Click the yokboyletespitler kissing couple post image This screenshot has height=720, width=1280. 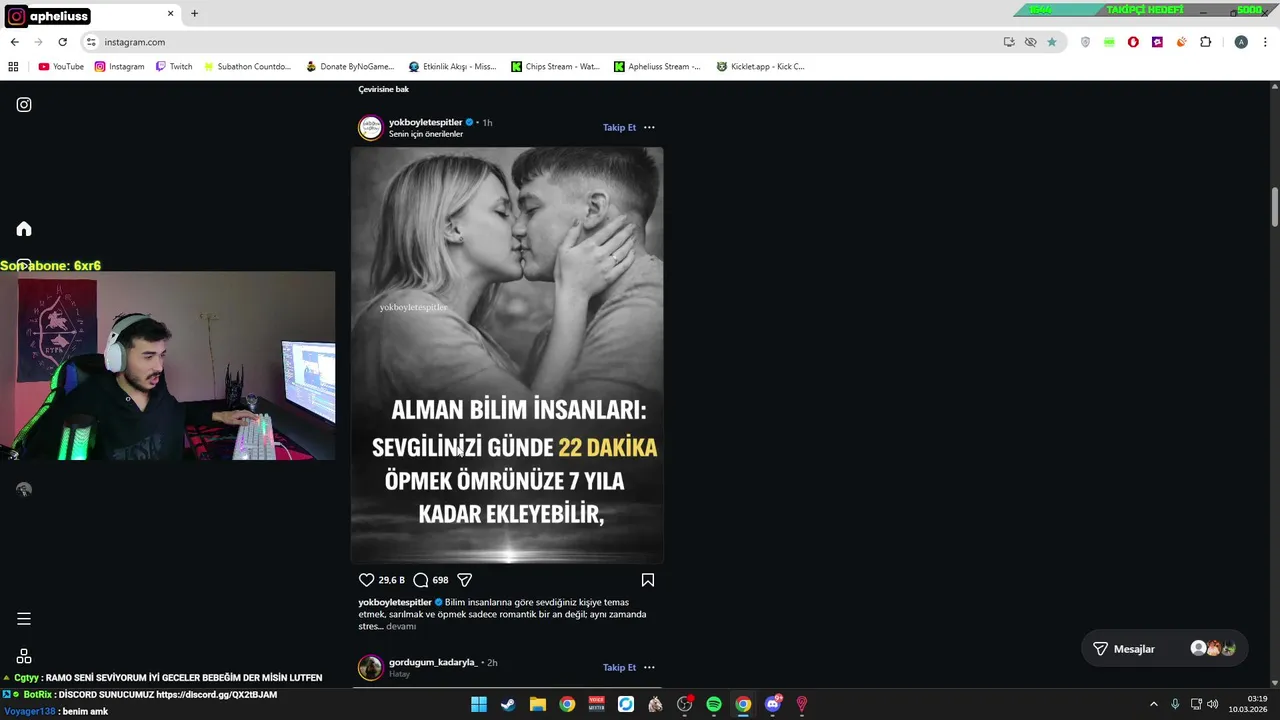pyautogui.click(x=507, y=355)
